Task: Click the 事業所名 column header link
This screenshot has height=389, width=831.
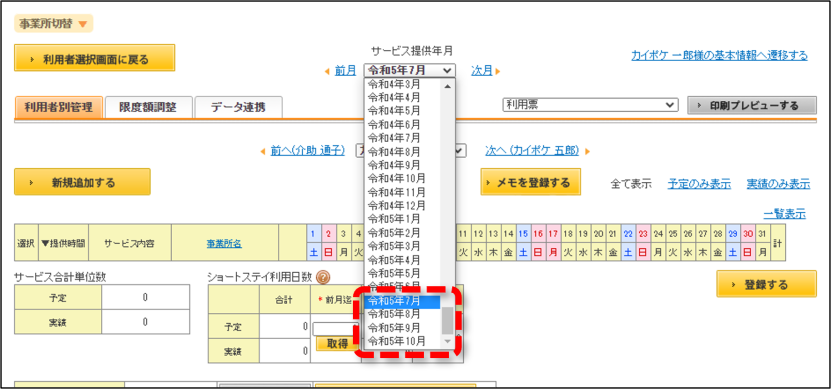Action: [224, 243]
